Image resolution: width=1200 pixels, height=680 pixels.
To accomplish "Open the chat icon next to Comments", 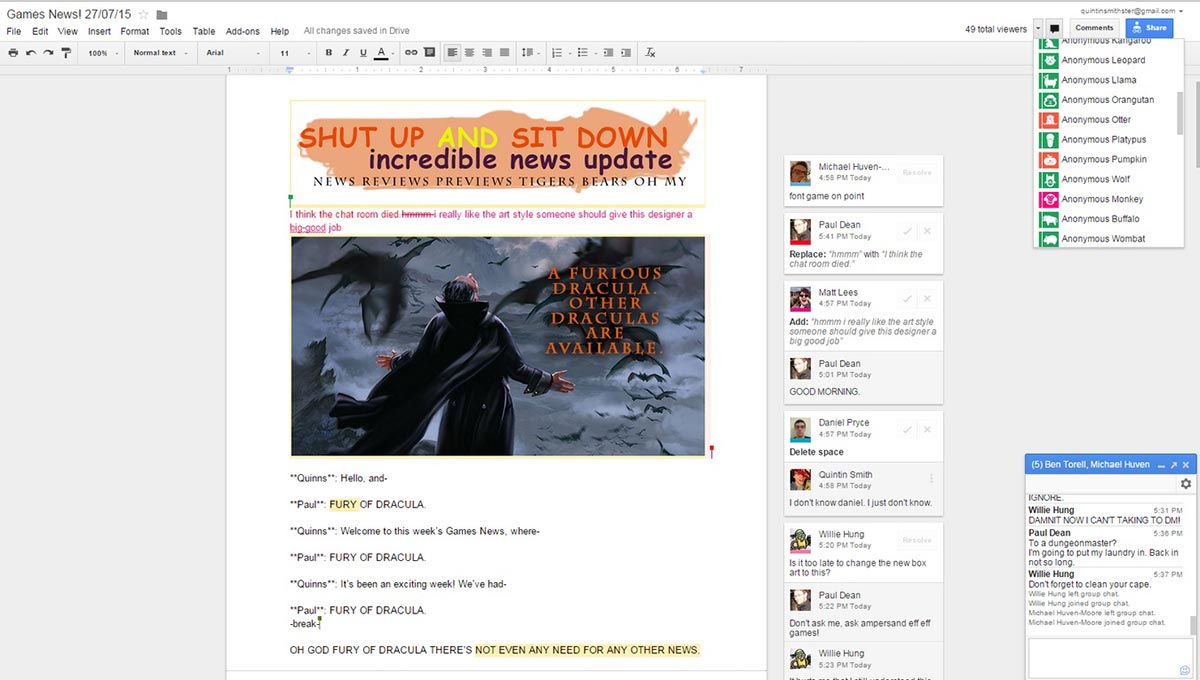I will tap(1054, 29).
